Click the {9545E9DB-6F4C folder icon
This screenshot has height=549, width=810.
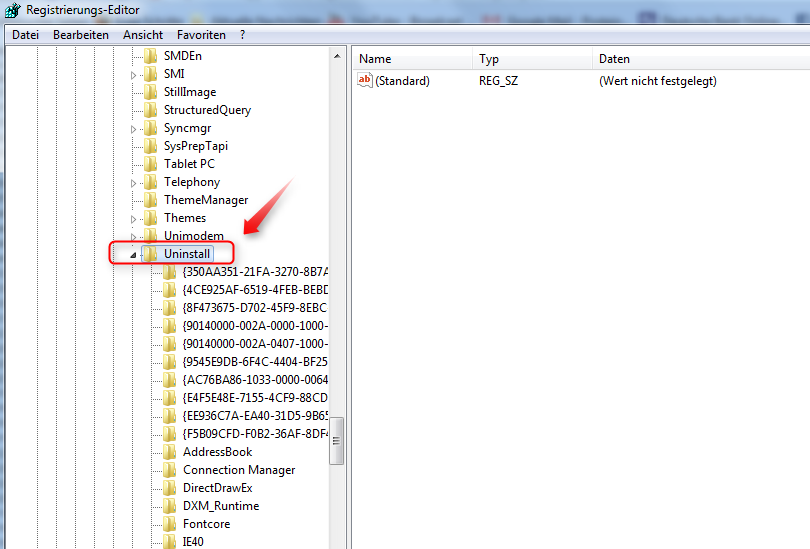169,362
